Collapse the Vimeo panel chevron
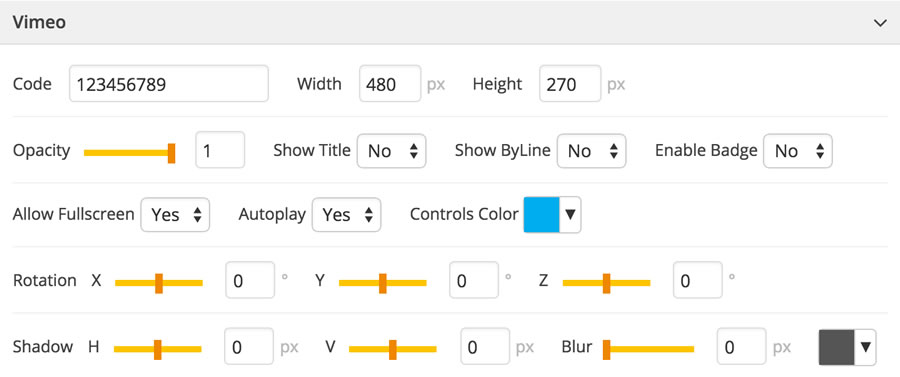Image resolution: width=900 pixels, height=377 pixels. click(879, 23)
